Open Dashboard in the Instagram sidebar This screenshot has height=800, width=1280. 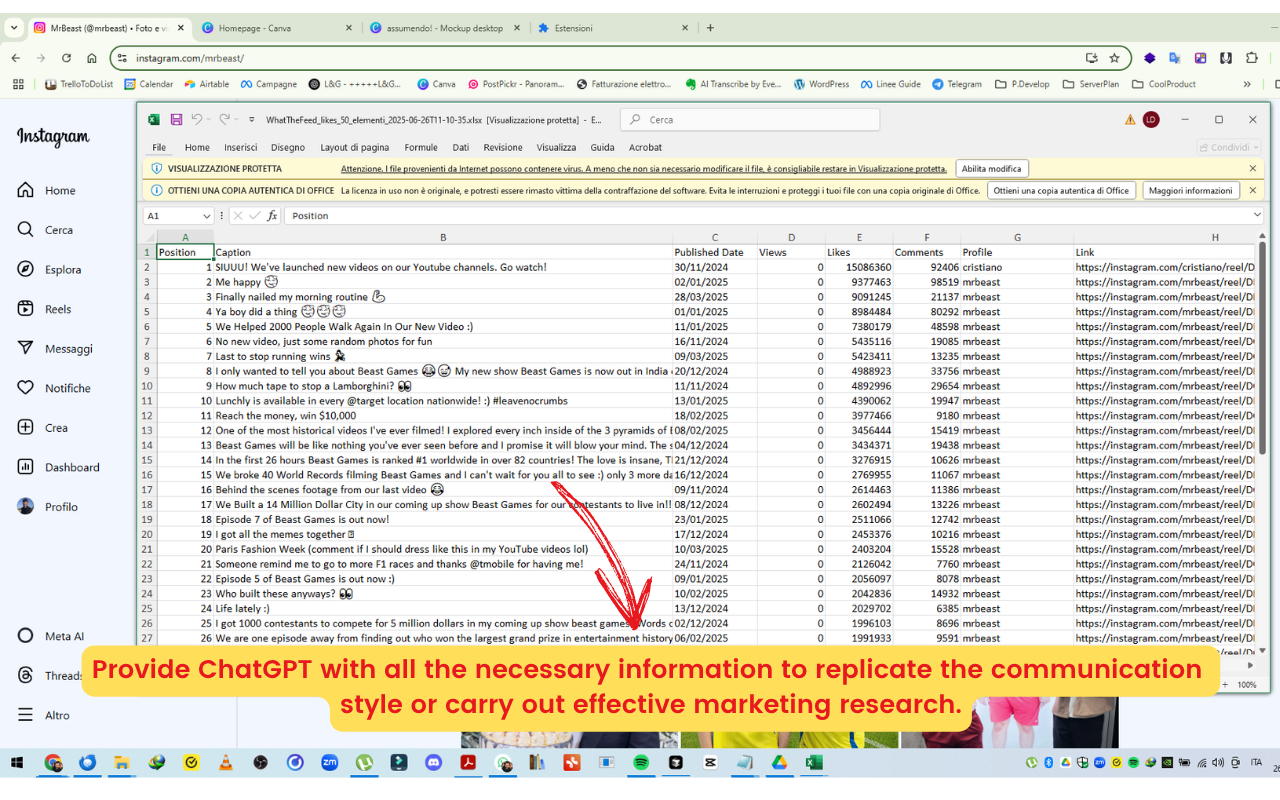click(58, 467)
